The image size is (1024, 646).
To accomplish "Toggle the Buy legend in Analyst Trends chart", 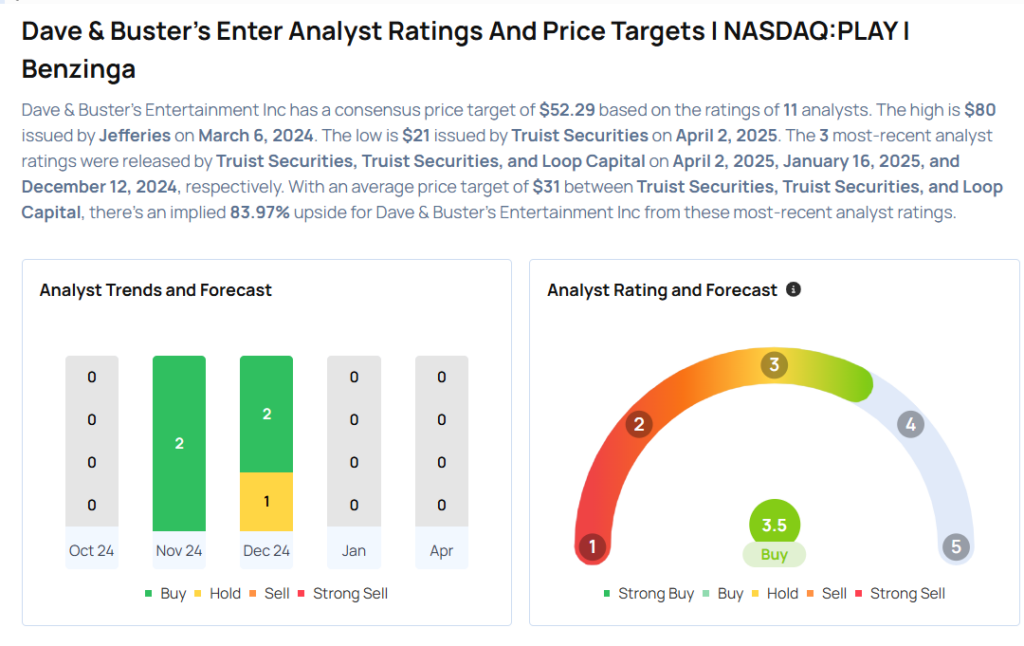I will (x=166, y=593).
